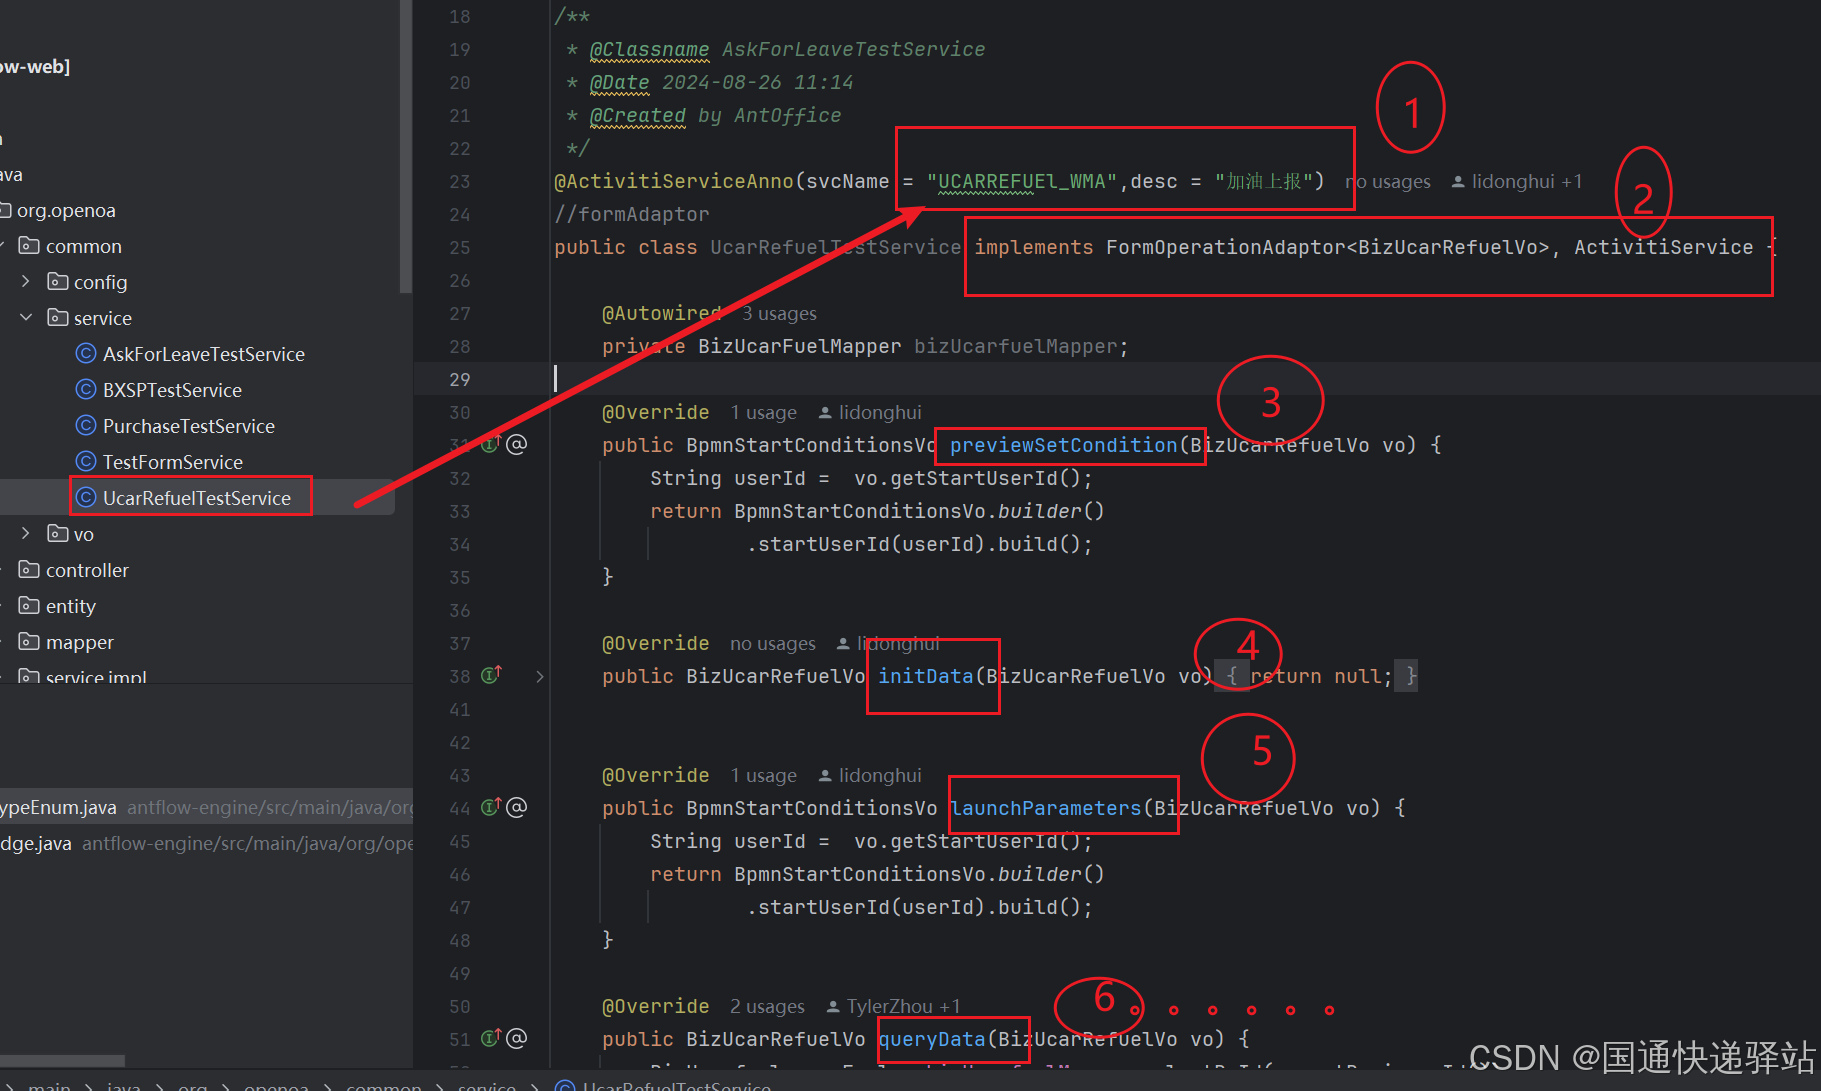Click the 'common' breadcrumb in the bottom bar
Viewport: 1821px width, 1091px height.
(x=384, y=1086)
